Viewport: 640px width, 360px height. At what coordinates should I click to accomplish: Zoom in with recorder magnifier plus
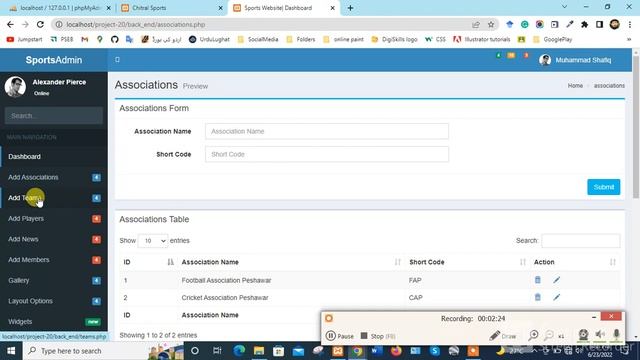[x=533, y=336]
